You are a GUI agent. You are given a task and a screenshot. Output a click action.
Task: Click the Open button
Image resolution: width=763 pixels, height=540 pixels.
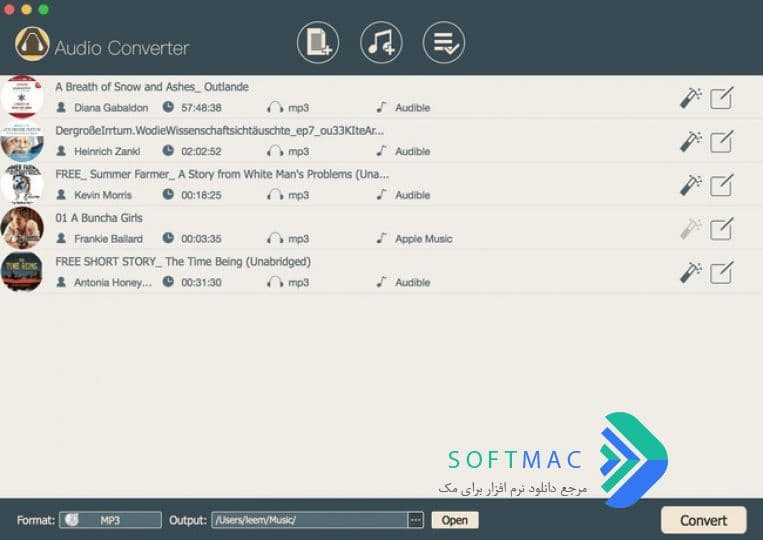point(454,520)
